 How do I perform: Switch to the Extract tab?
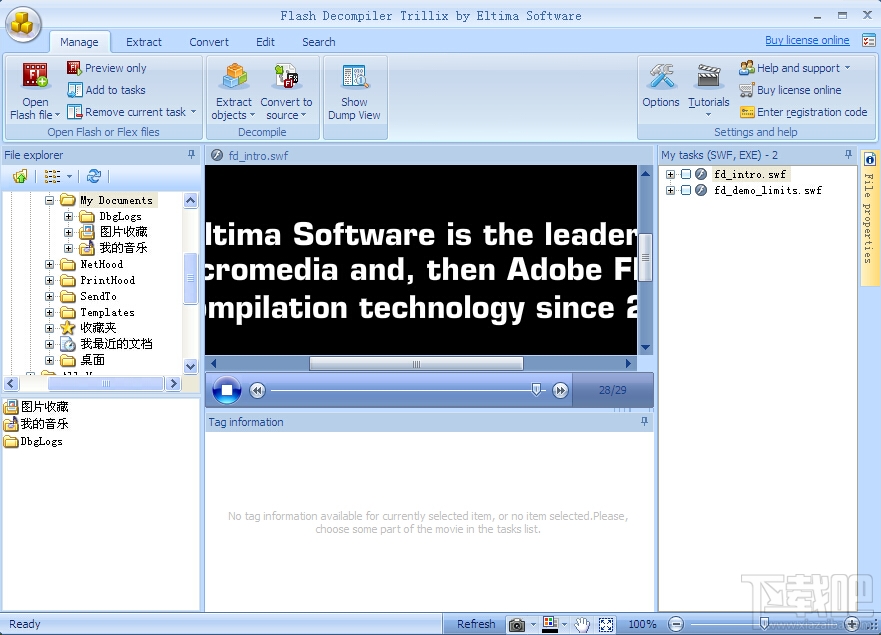pyautogui.click(x=144, y=42)
